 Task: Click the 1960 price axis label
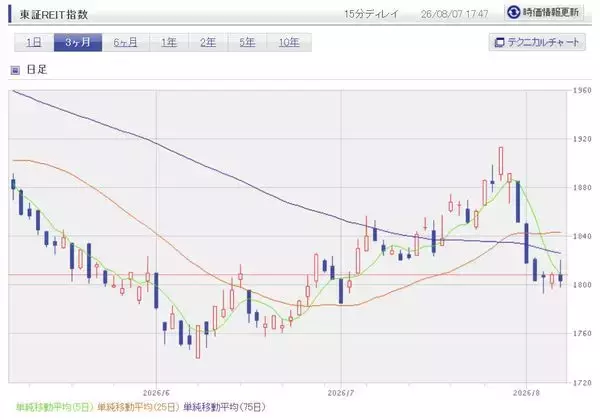coord(582,91)
